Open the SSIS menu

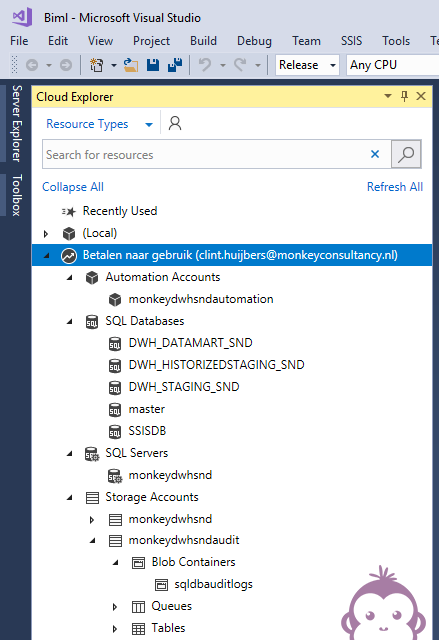pyautogui.click(x=351, y=41)
